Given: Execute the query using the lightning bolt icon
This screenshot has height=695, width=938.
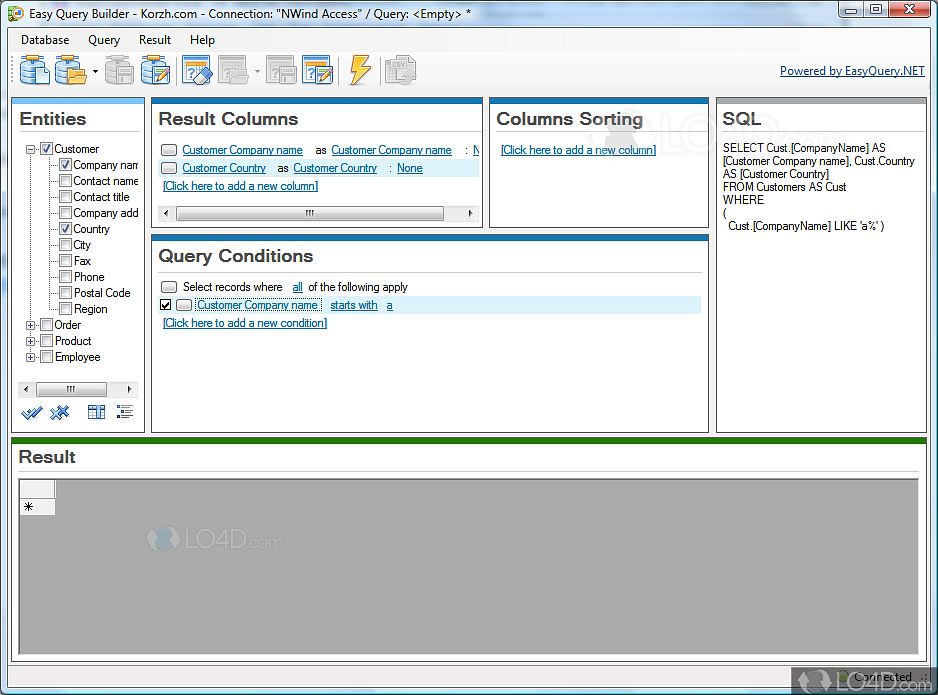Looking at the screenshot, I should click(360, 70).
